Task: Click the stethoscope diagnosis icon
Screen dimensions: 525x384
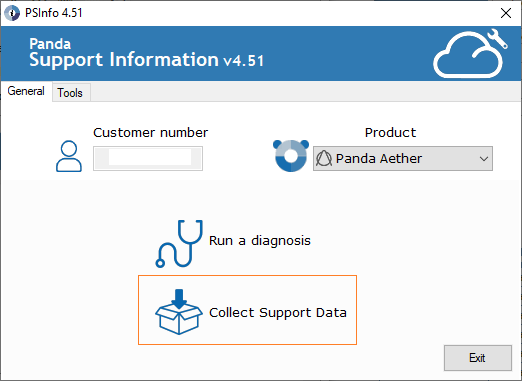Action: (x=180, y=245)
